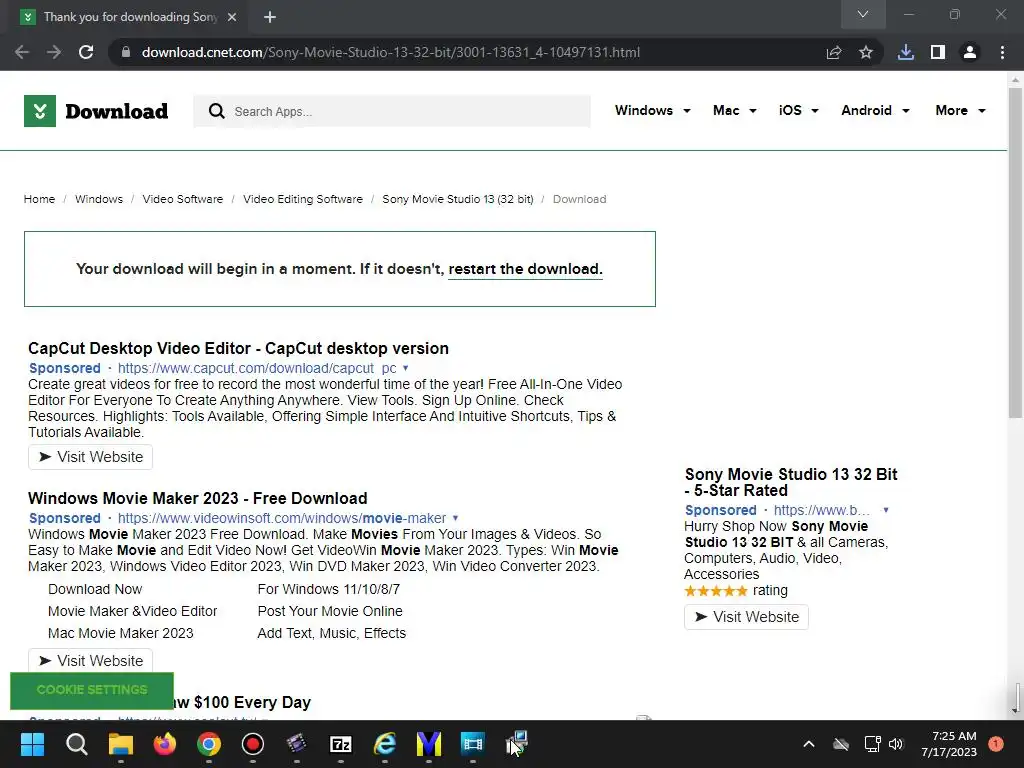Expand the Android navigation menu
Image resolution: width=1024 pixels, height=768 pixels.
pyautogui.click(x=876, y=110)
